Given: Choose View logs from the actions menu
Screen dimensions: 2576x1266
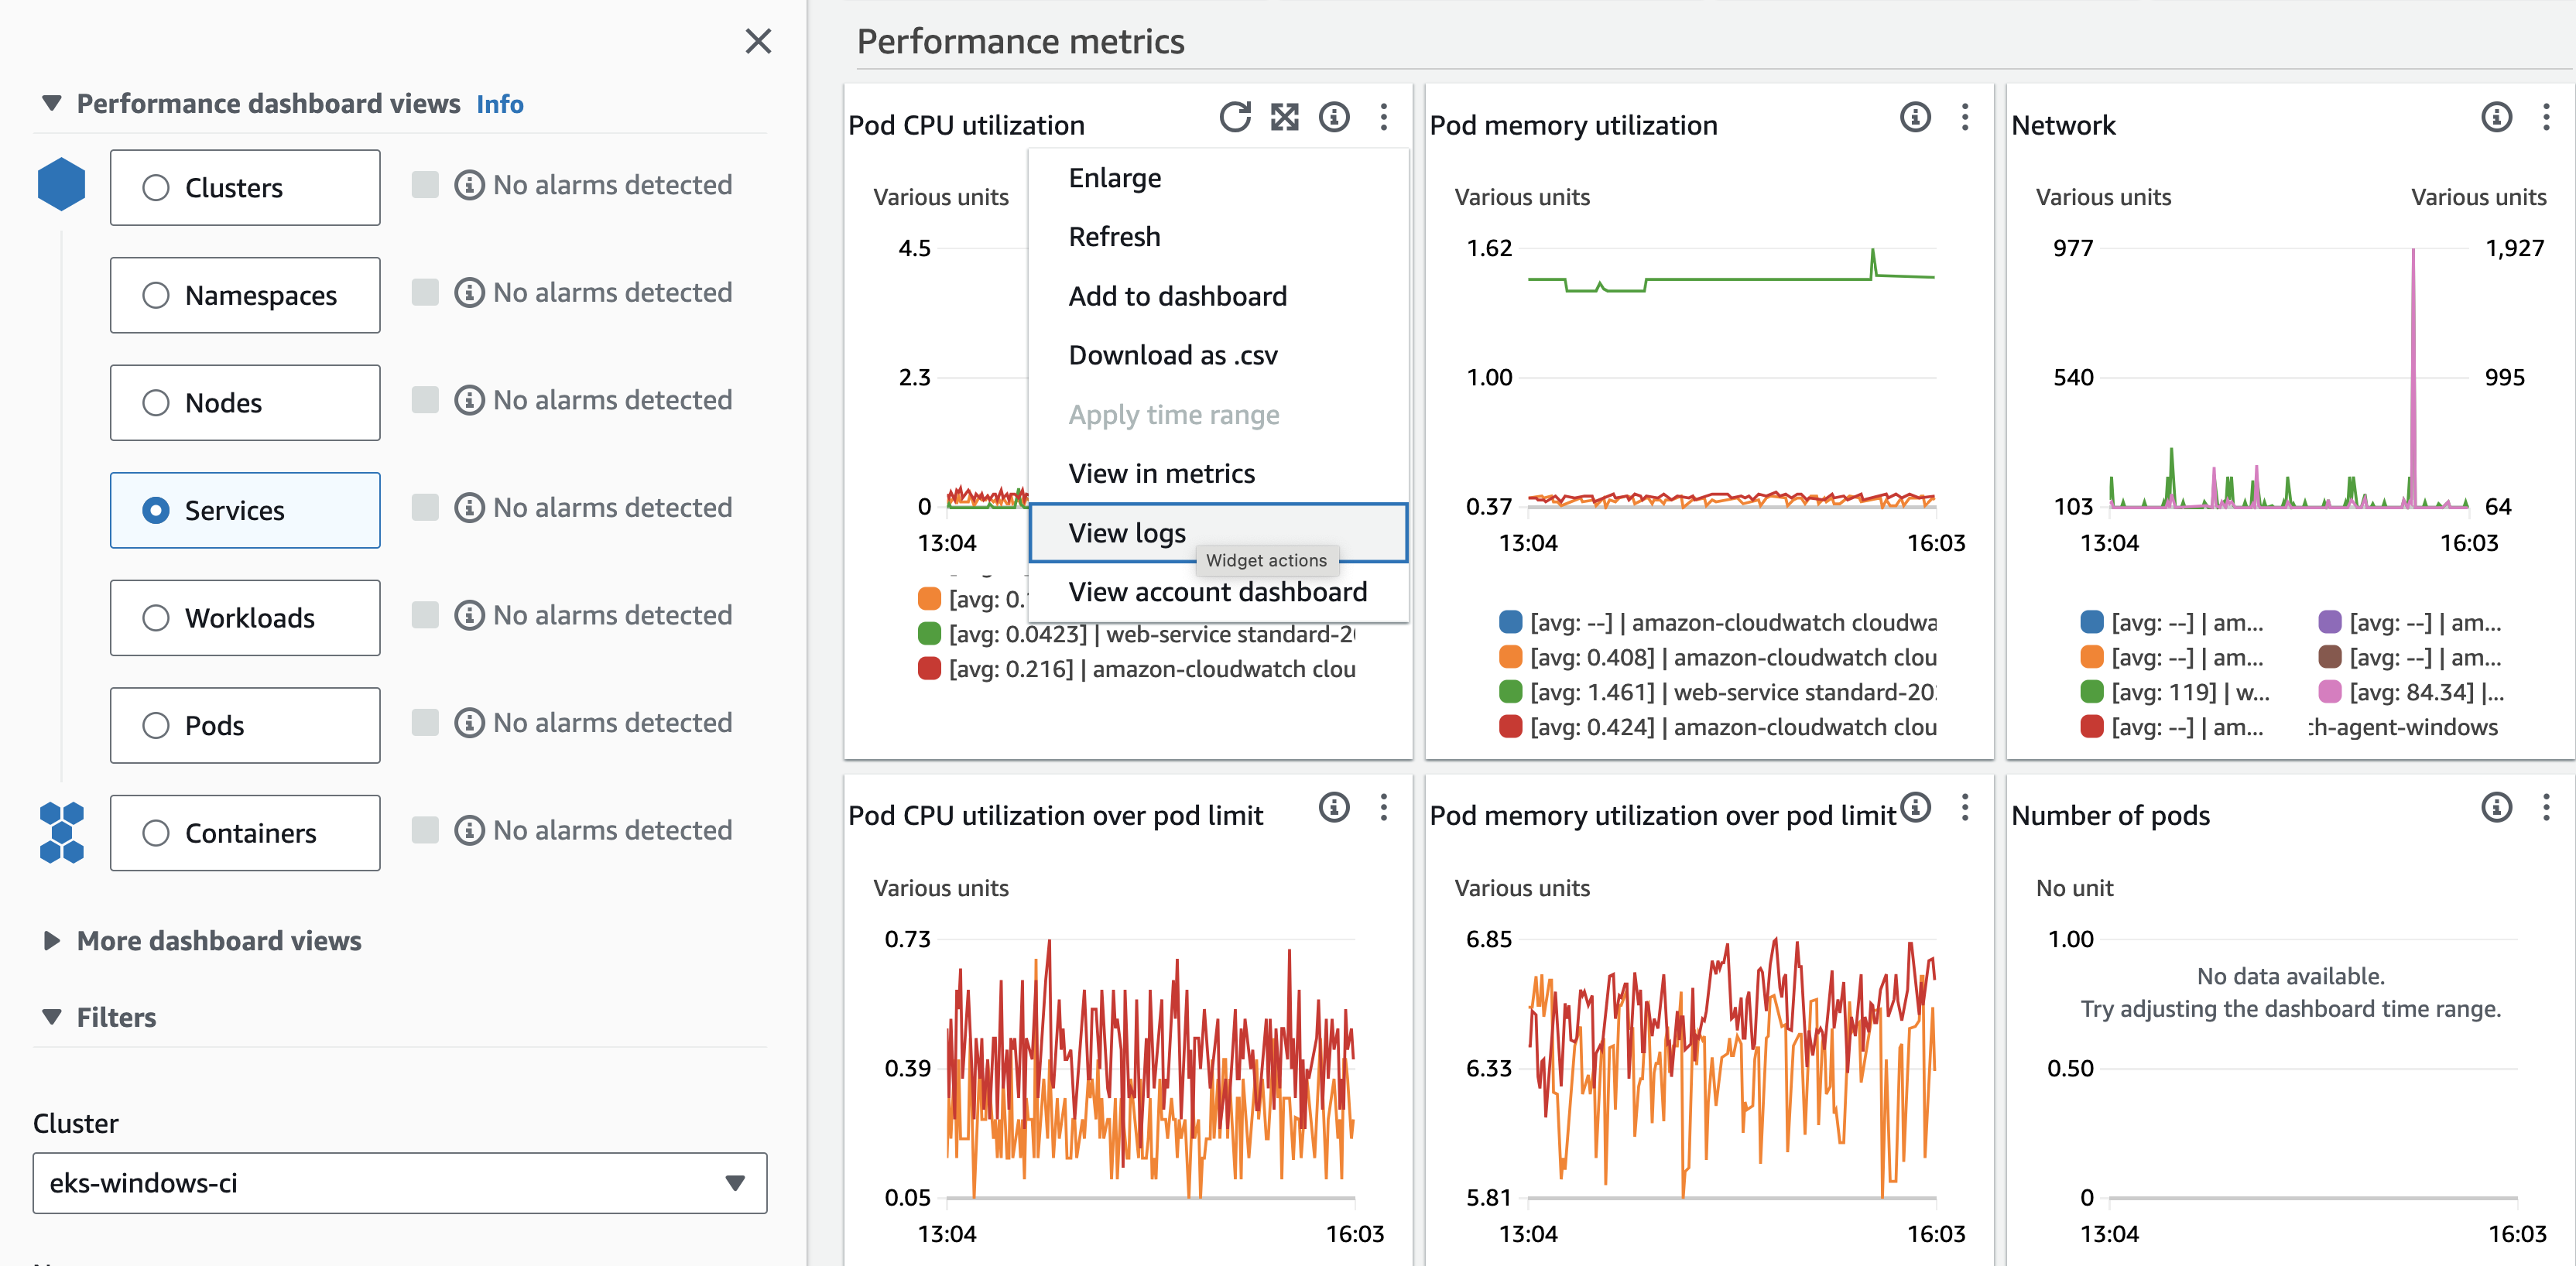Looking at the screenshot, I should [1126, 532].
